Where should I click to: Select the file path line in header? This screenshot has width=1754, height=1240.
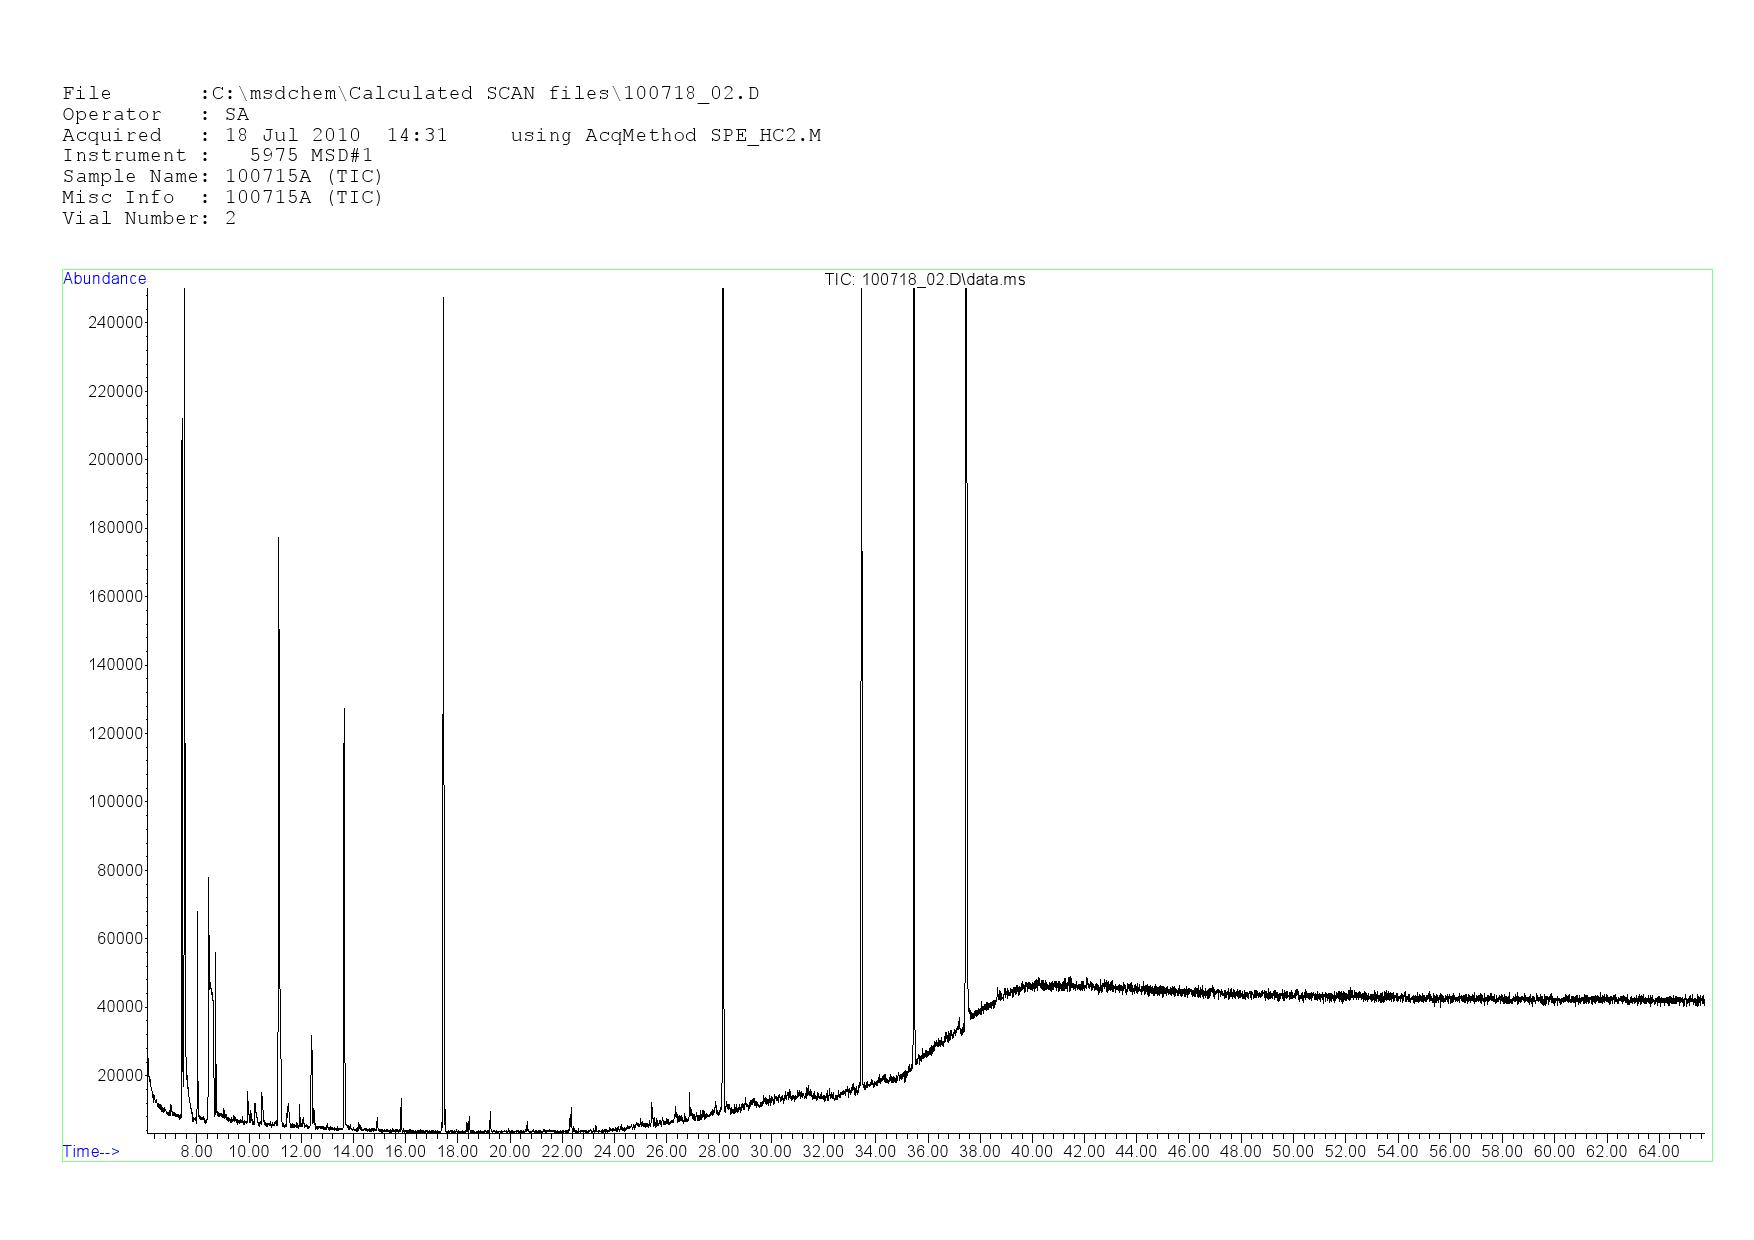410,94
